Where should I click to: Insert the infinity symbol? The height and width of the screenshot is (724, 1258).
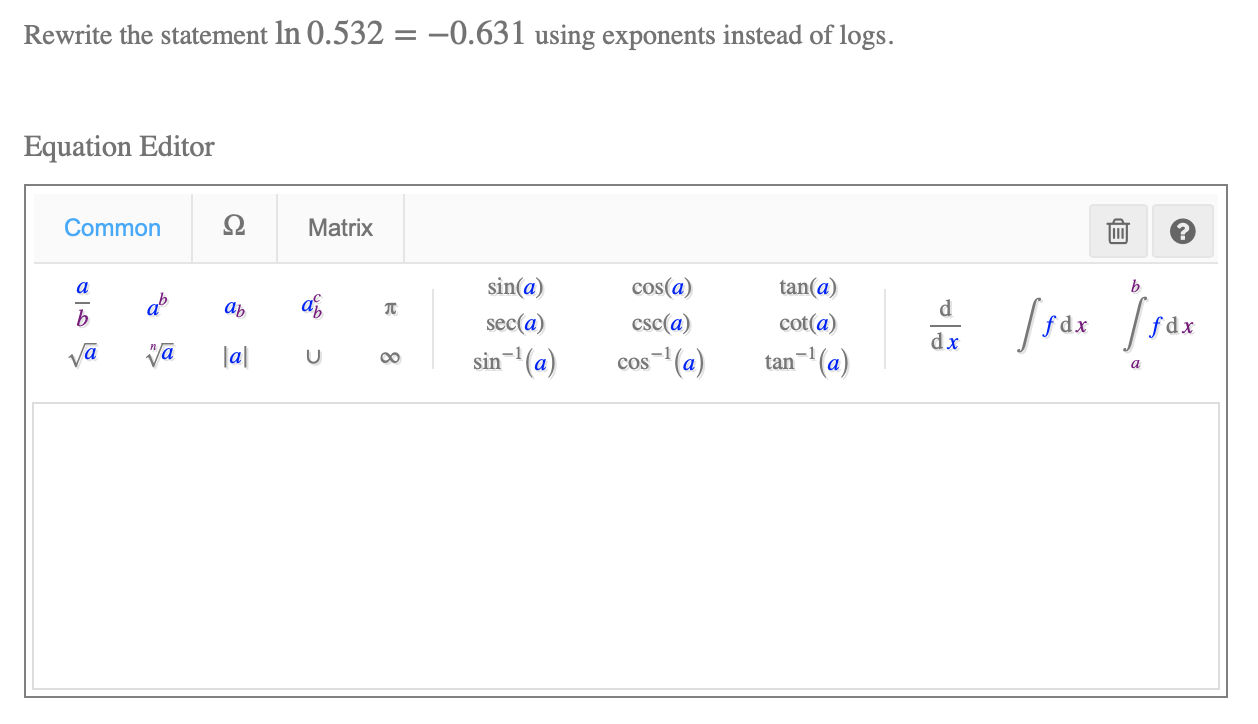[389, 356]
